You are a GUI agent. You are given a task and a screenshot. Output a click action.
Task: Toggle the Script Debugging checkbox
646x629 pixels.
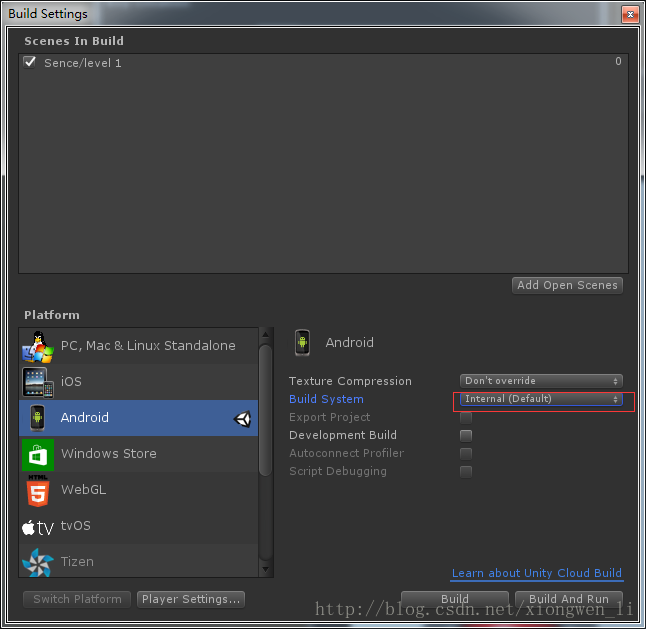(466, 472)
